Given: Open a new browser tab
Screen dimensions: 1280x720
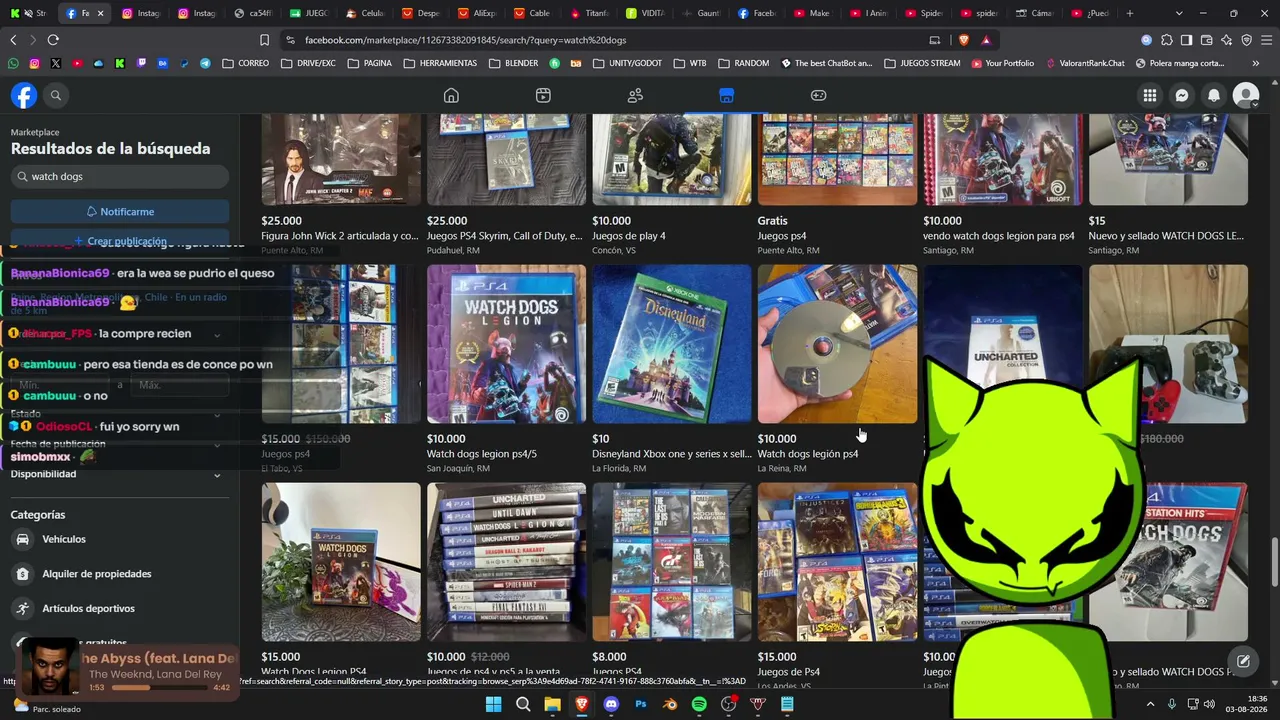Looking at the screenshot, I should click(x=1130, y=13).
